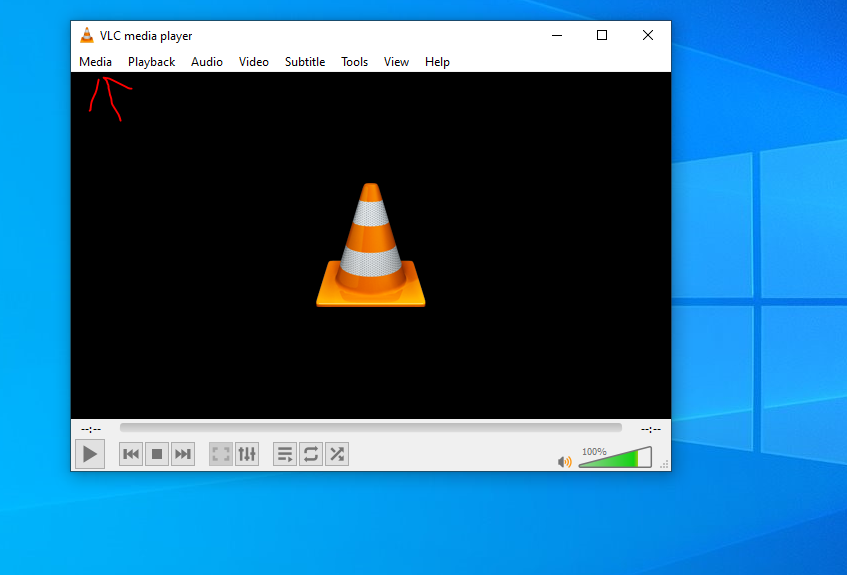Mute audio with speaker icon
The height and width of the screenshot is (575, 847).
[564, 462]
